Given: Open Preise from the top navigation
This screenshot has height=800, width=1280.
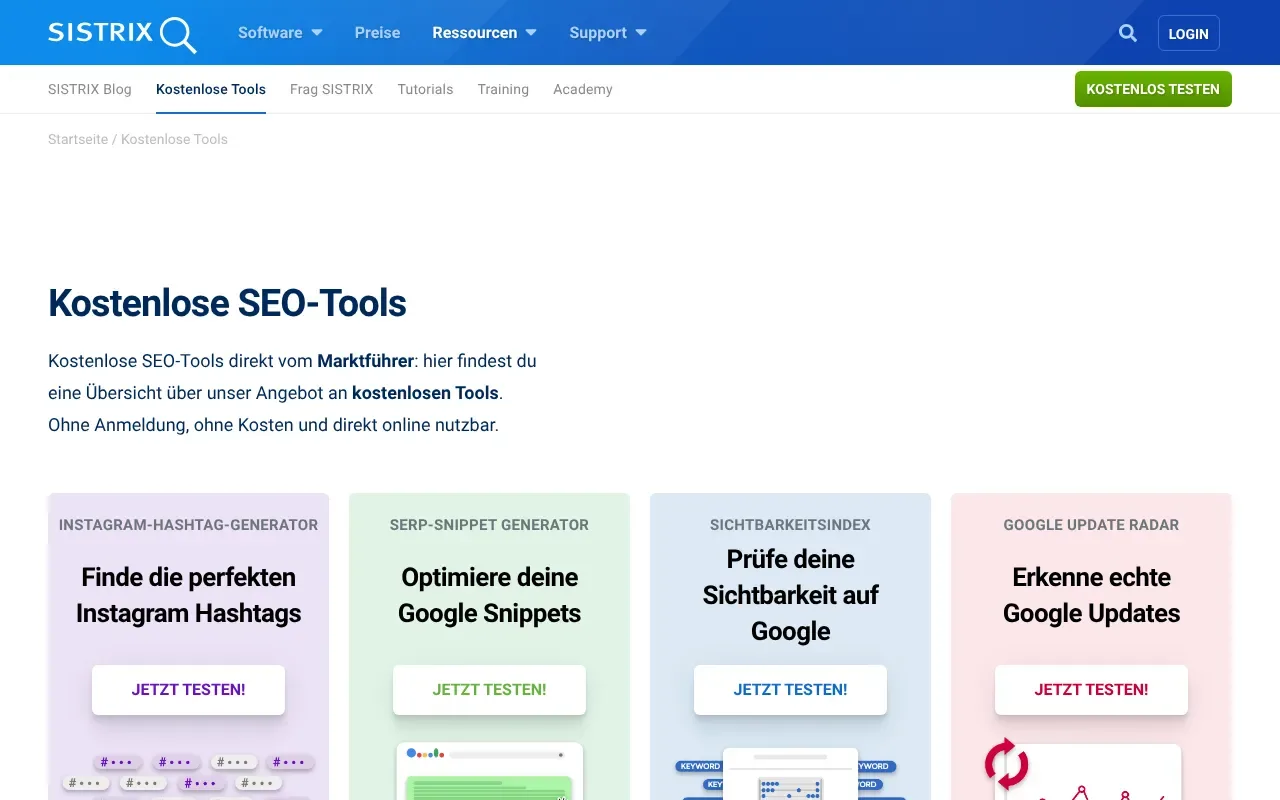Looking at the screenshot, I should pos(377,32).
